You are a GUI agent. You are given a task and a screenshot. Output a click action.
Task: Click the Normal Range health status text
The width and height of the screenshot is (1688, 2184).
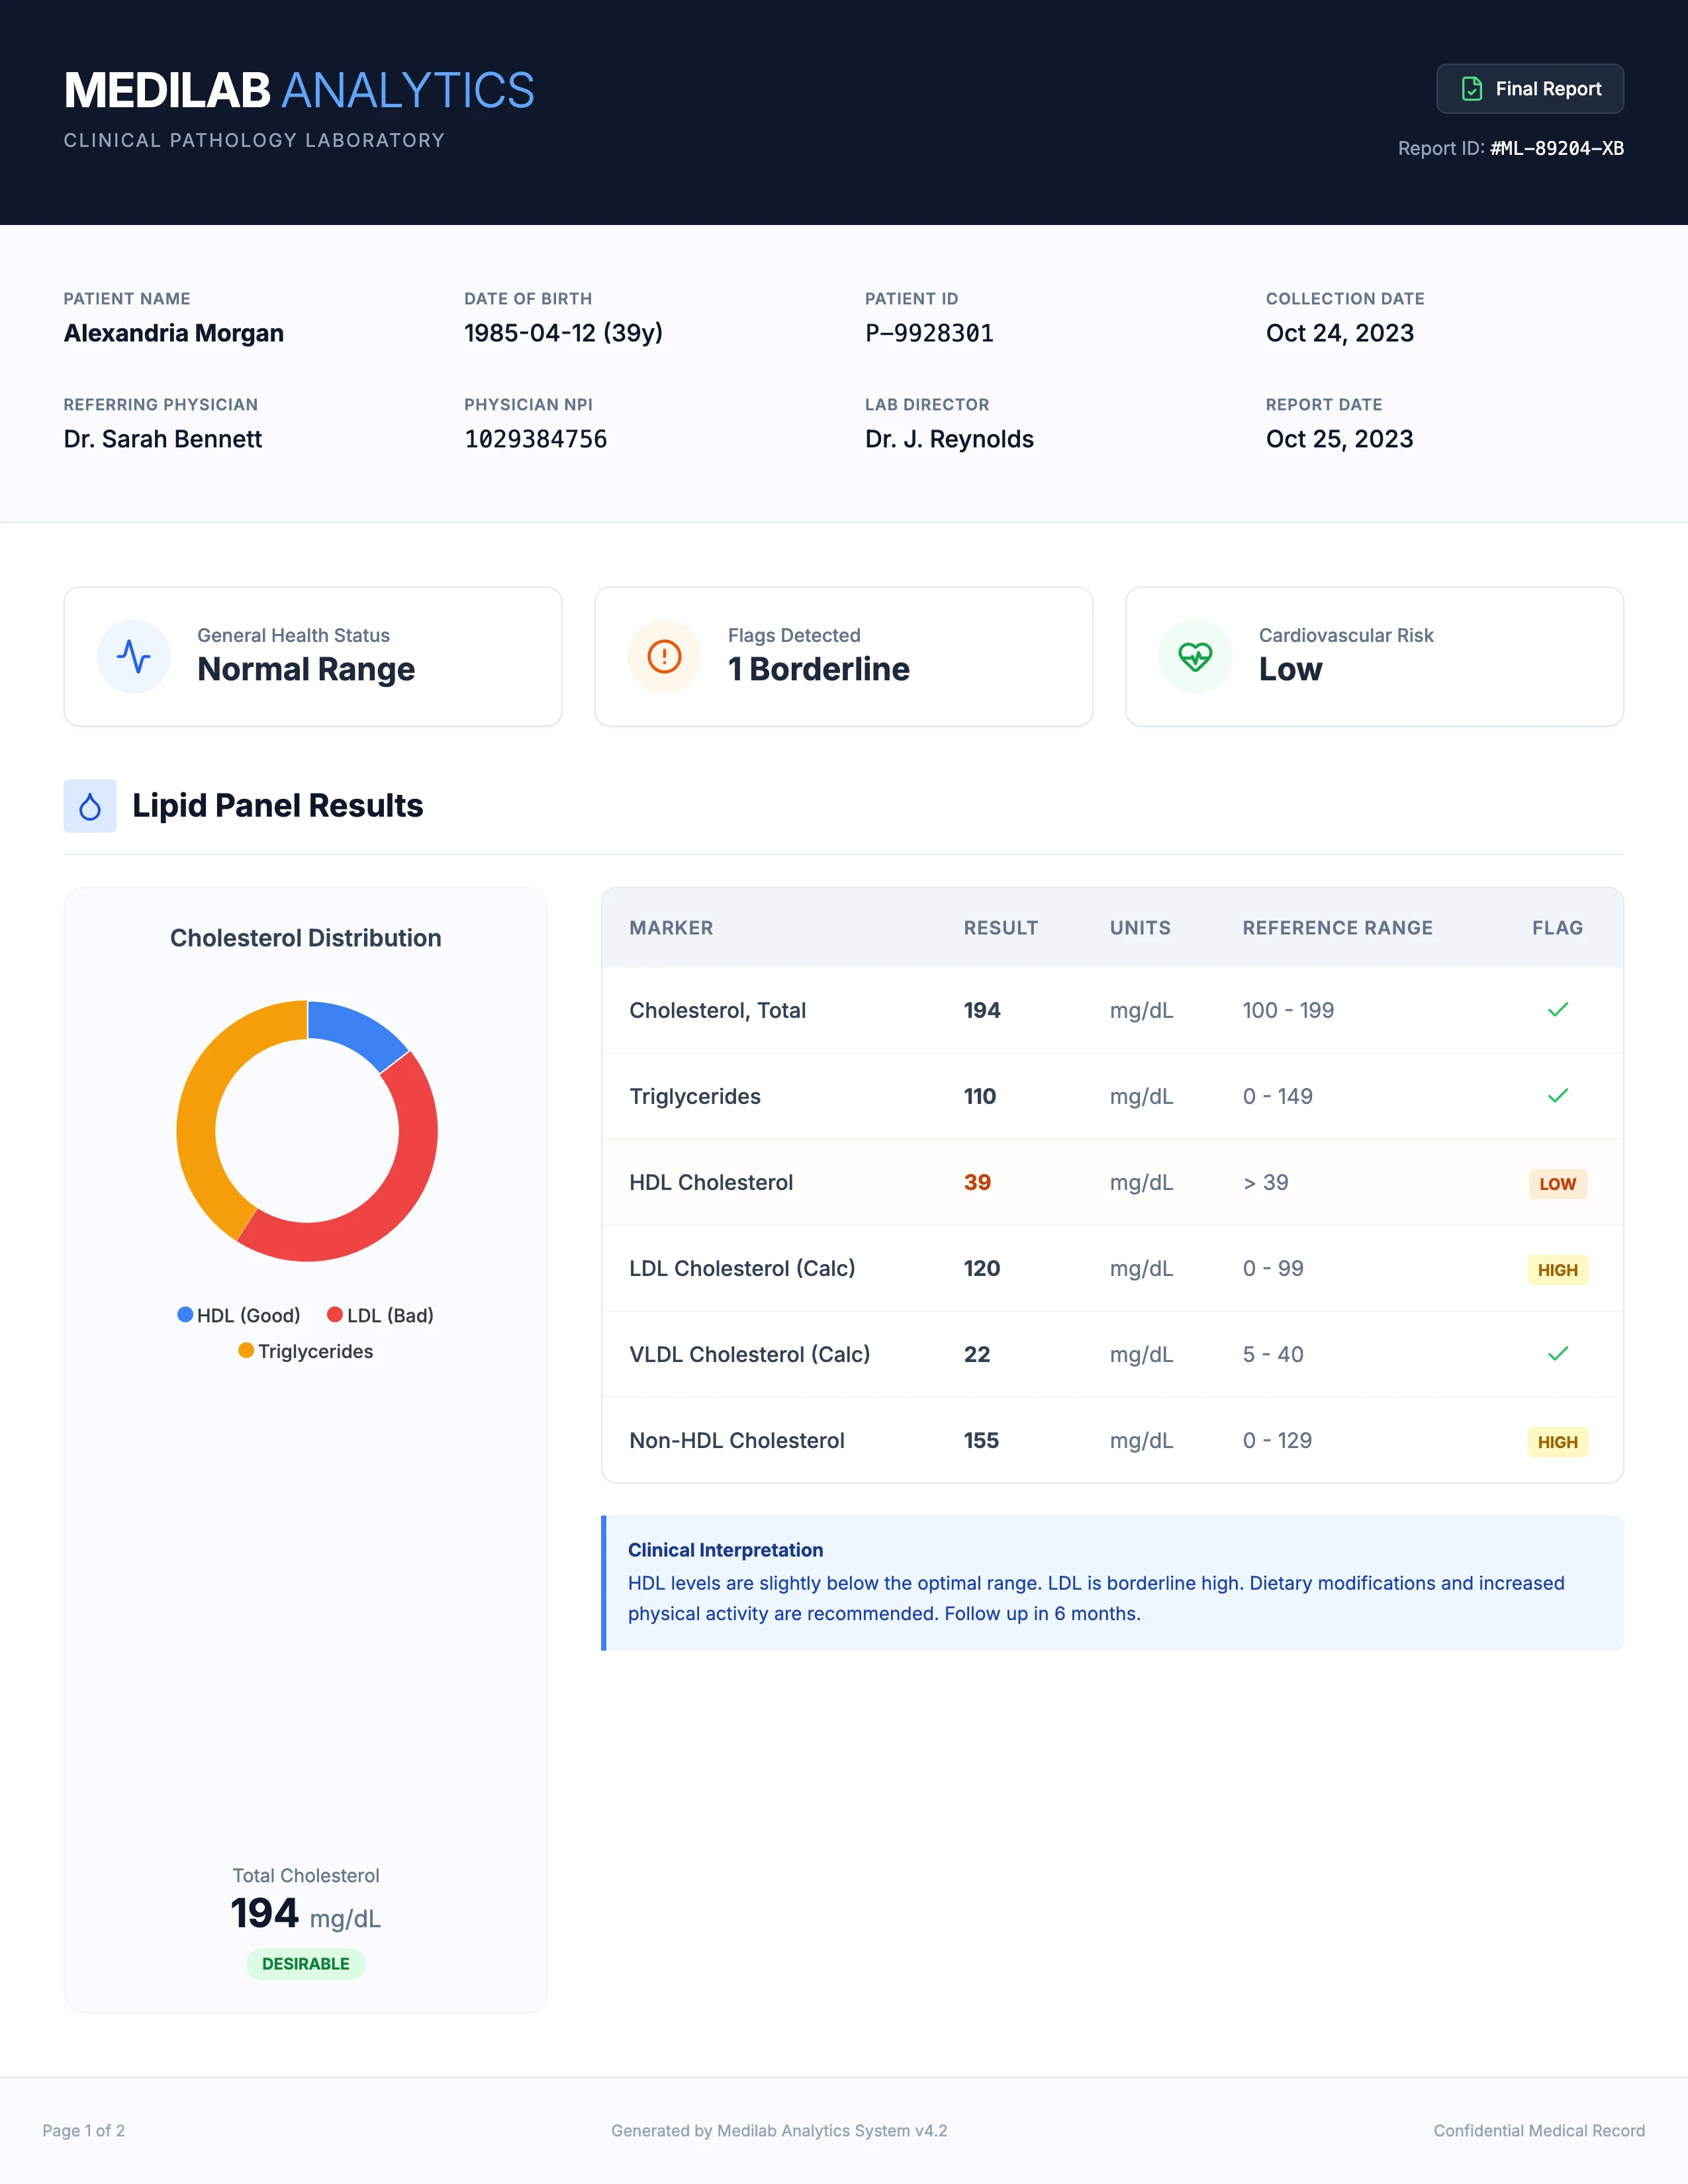(306, 669)
